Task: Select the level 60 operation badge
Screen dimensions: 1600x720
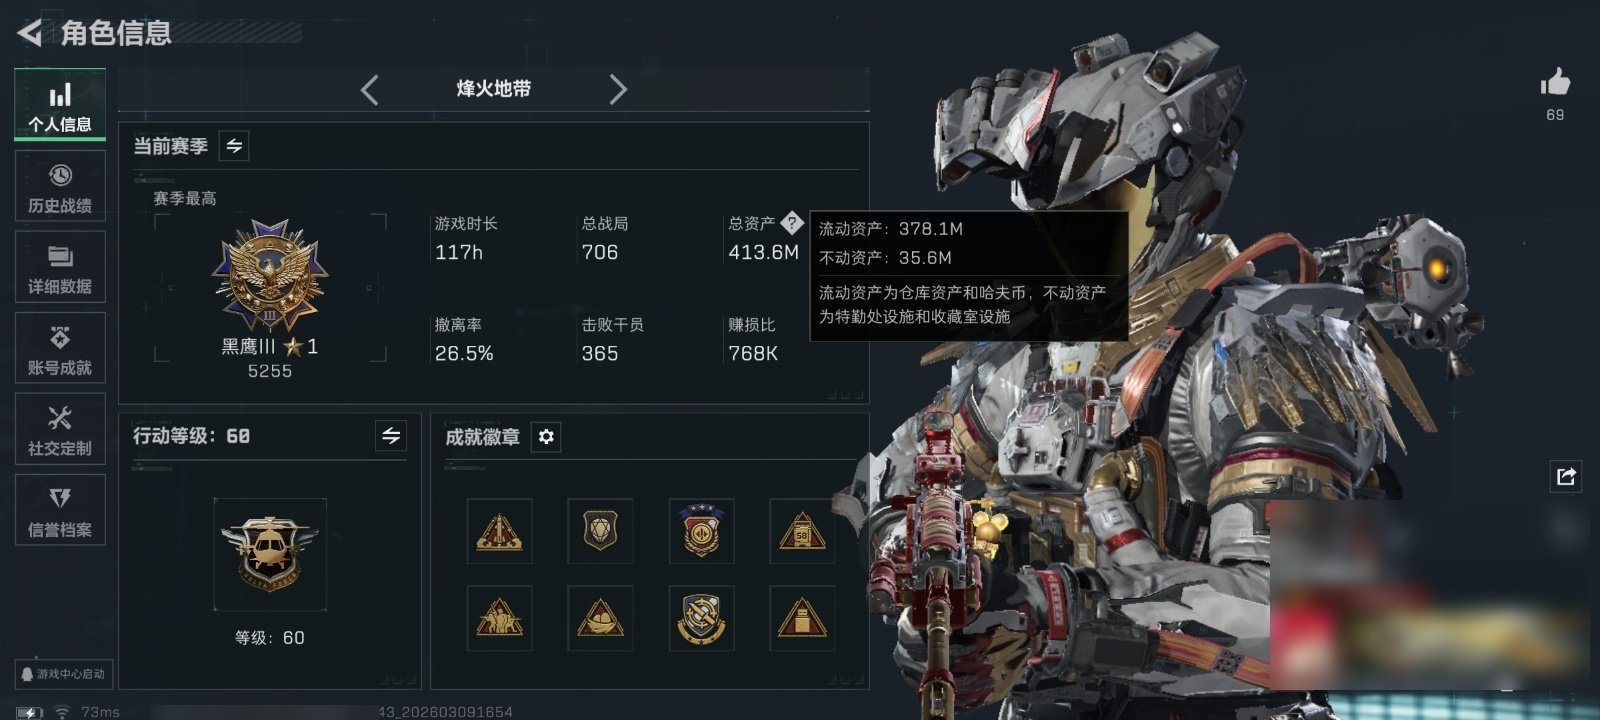Action: point(270,554)
